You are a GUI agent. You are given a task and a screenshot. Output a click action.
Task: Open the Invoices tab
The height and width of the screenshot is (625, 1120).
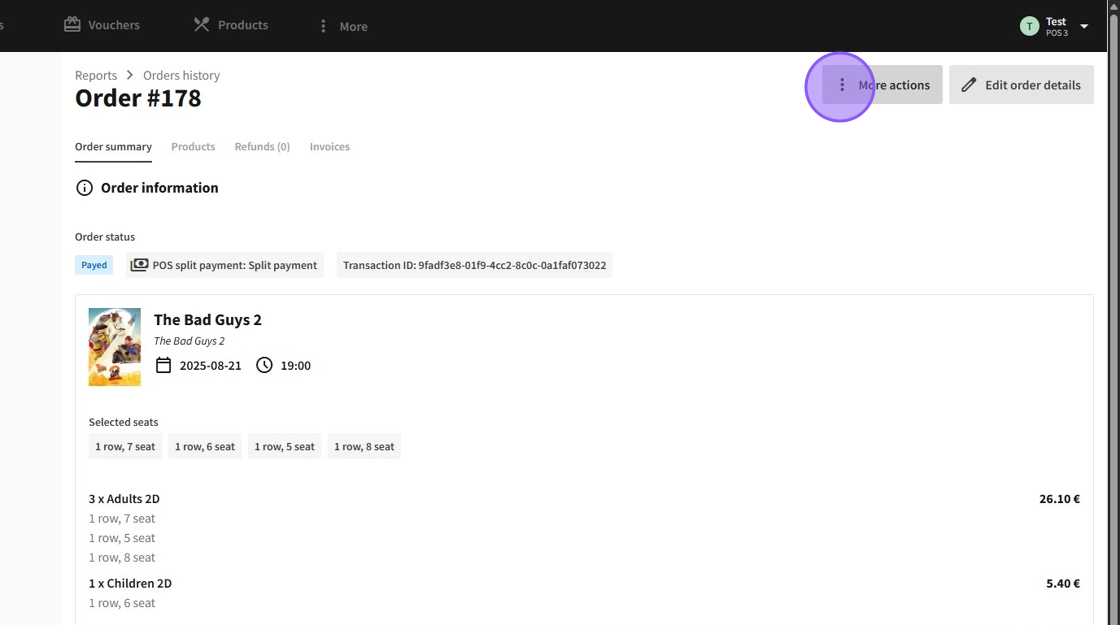point(329,147)
